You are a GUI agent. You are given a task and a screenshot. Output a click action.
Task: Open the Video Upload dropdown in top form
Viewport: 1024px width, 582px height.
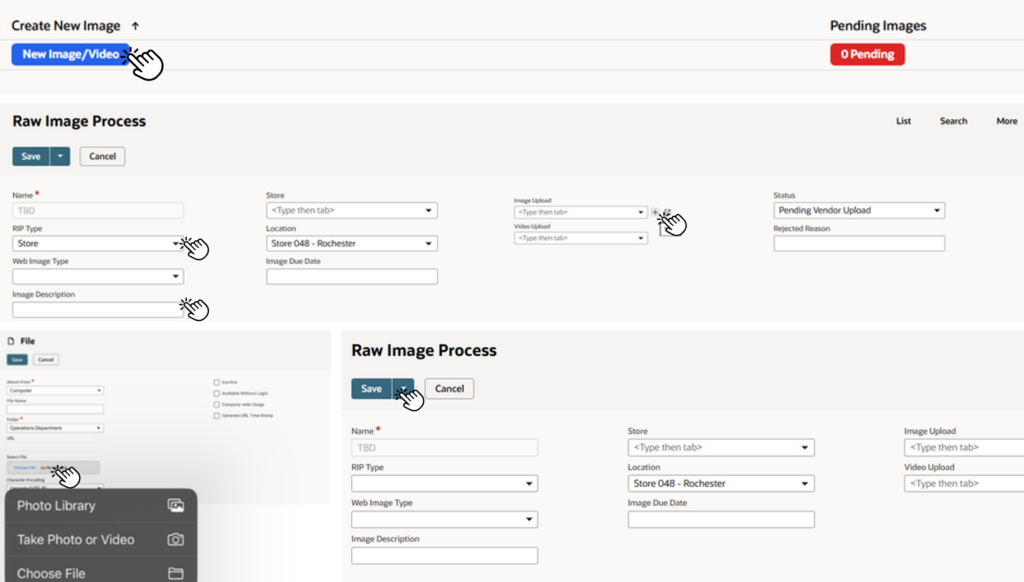pyautogui.click(x=581, y=238)
